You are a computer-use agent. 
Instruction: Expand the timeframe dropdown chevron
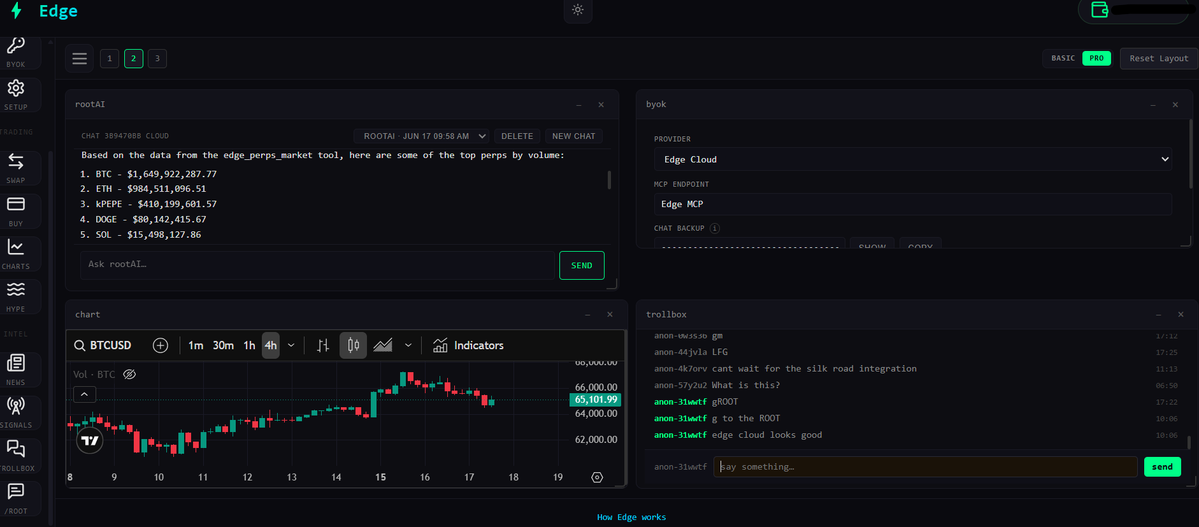point(291,346)
